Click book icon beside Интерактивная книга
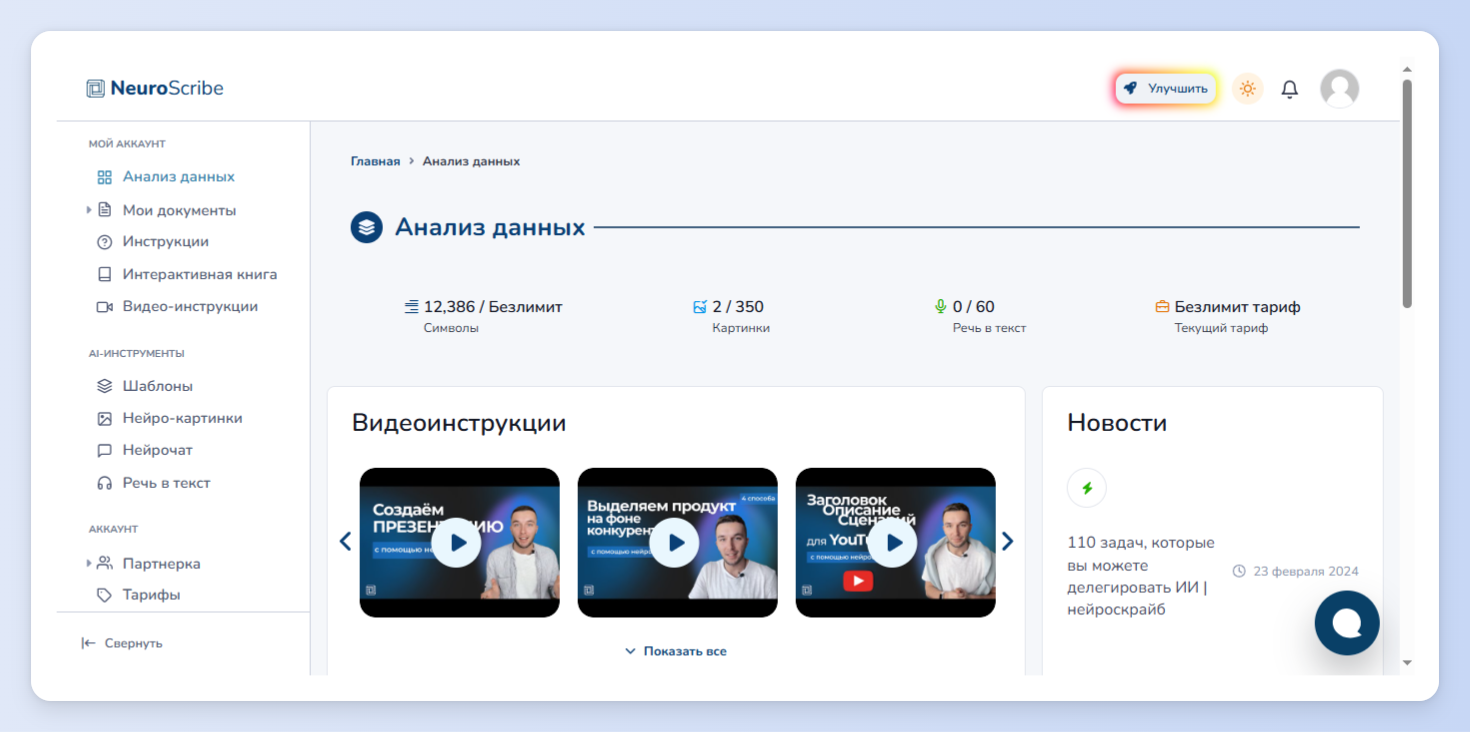This screenshot has height=732, width=1470. tap(104, 274)
